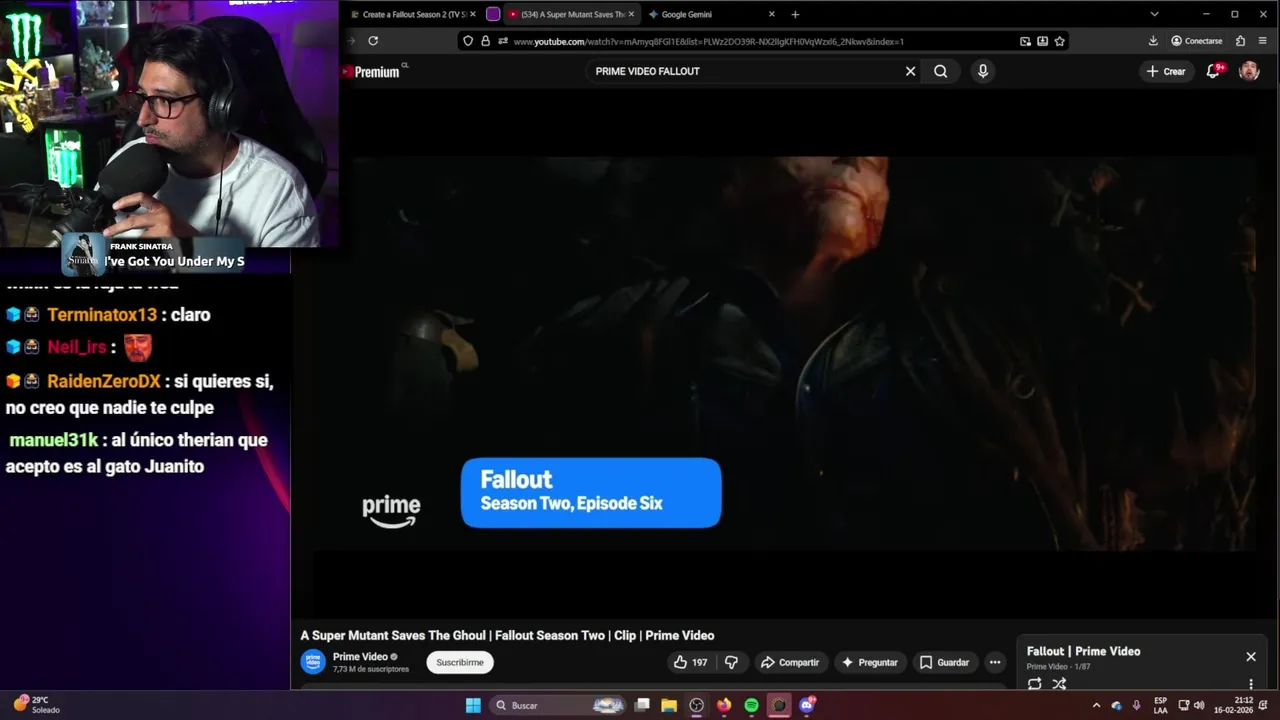Toggle playlist loop
This screenshot has width=1280, height=720.
(x=1034, y=684)
